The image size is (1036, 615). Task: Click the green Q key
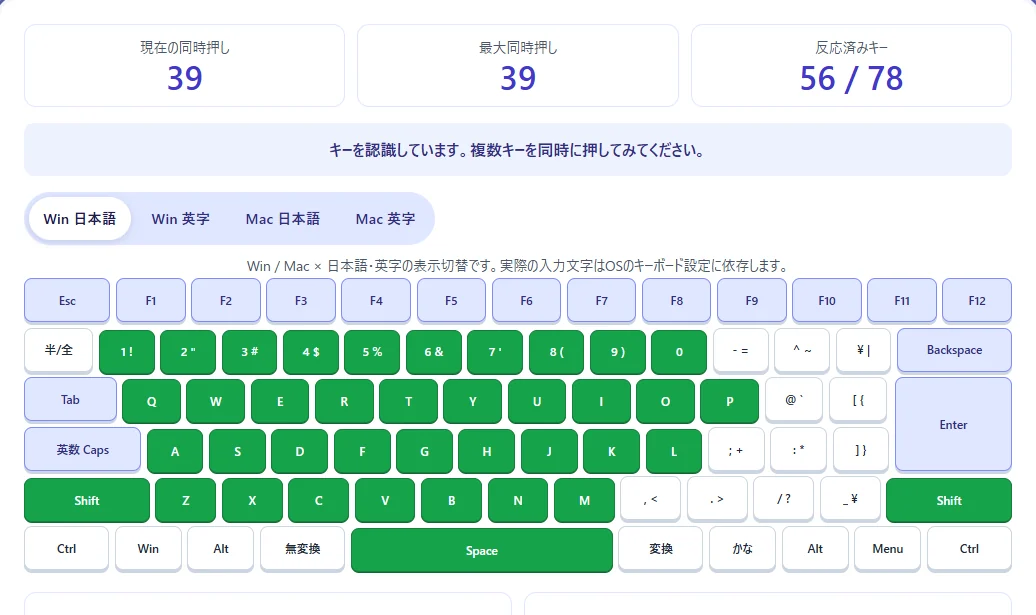click(151, 401)
